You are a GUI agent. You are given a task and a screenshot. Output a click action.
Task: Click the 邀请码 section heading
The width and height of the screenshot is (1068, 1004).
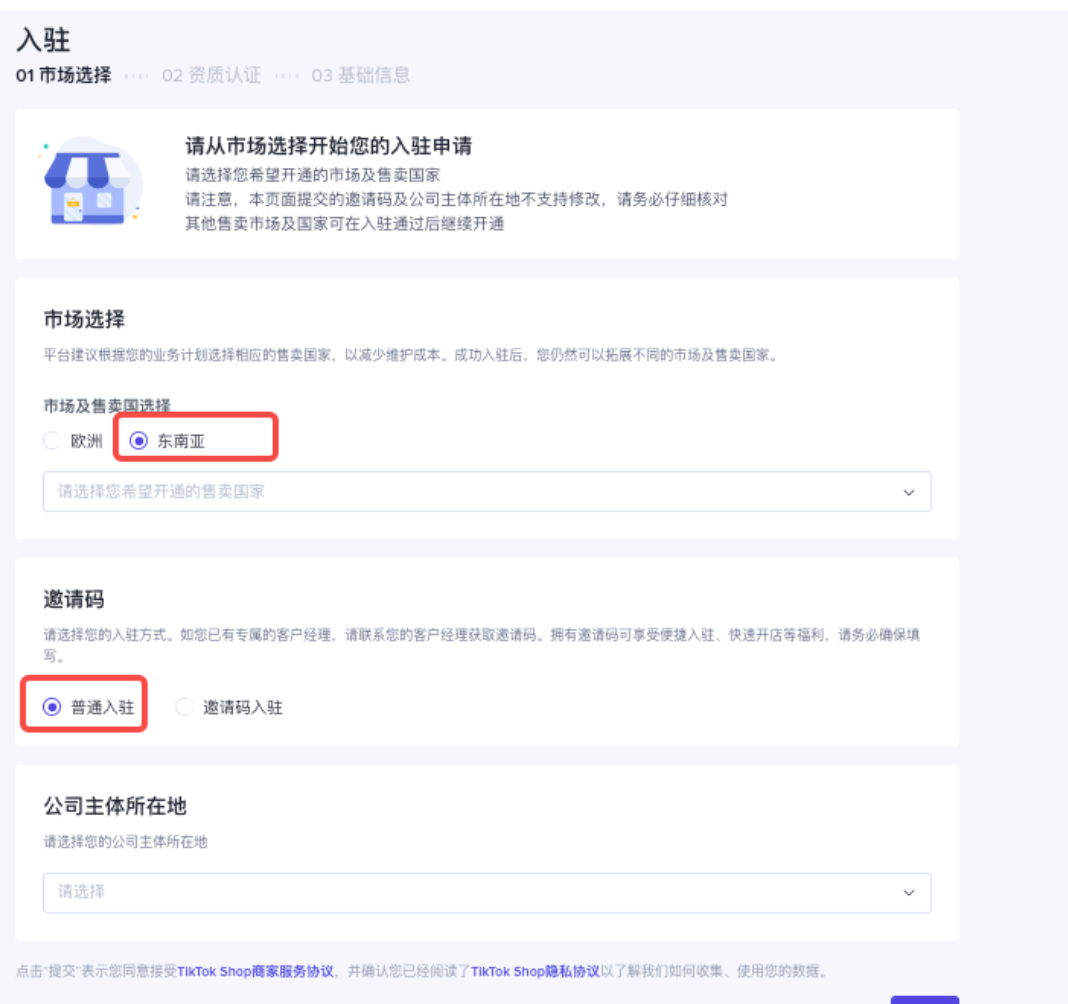74,599
